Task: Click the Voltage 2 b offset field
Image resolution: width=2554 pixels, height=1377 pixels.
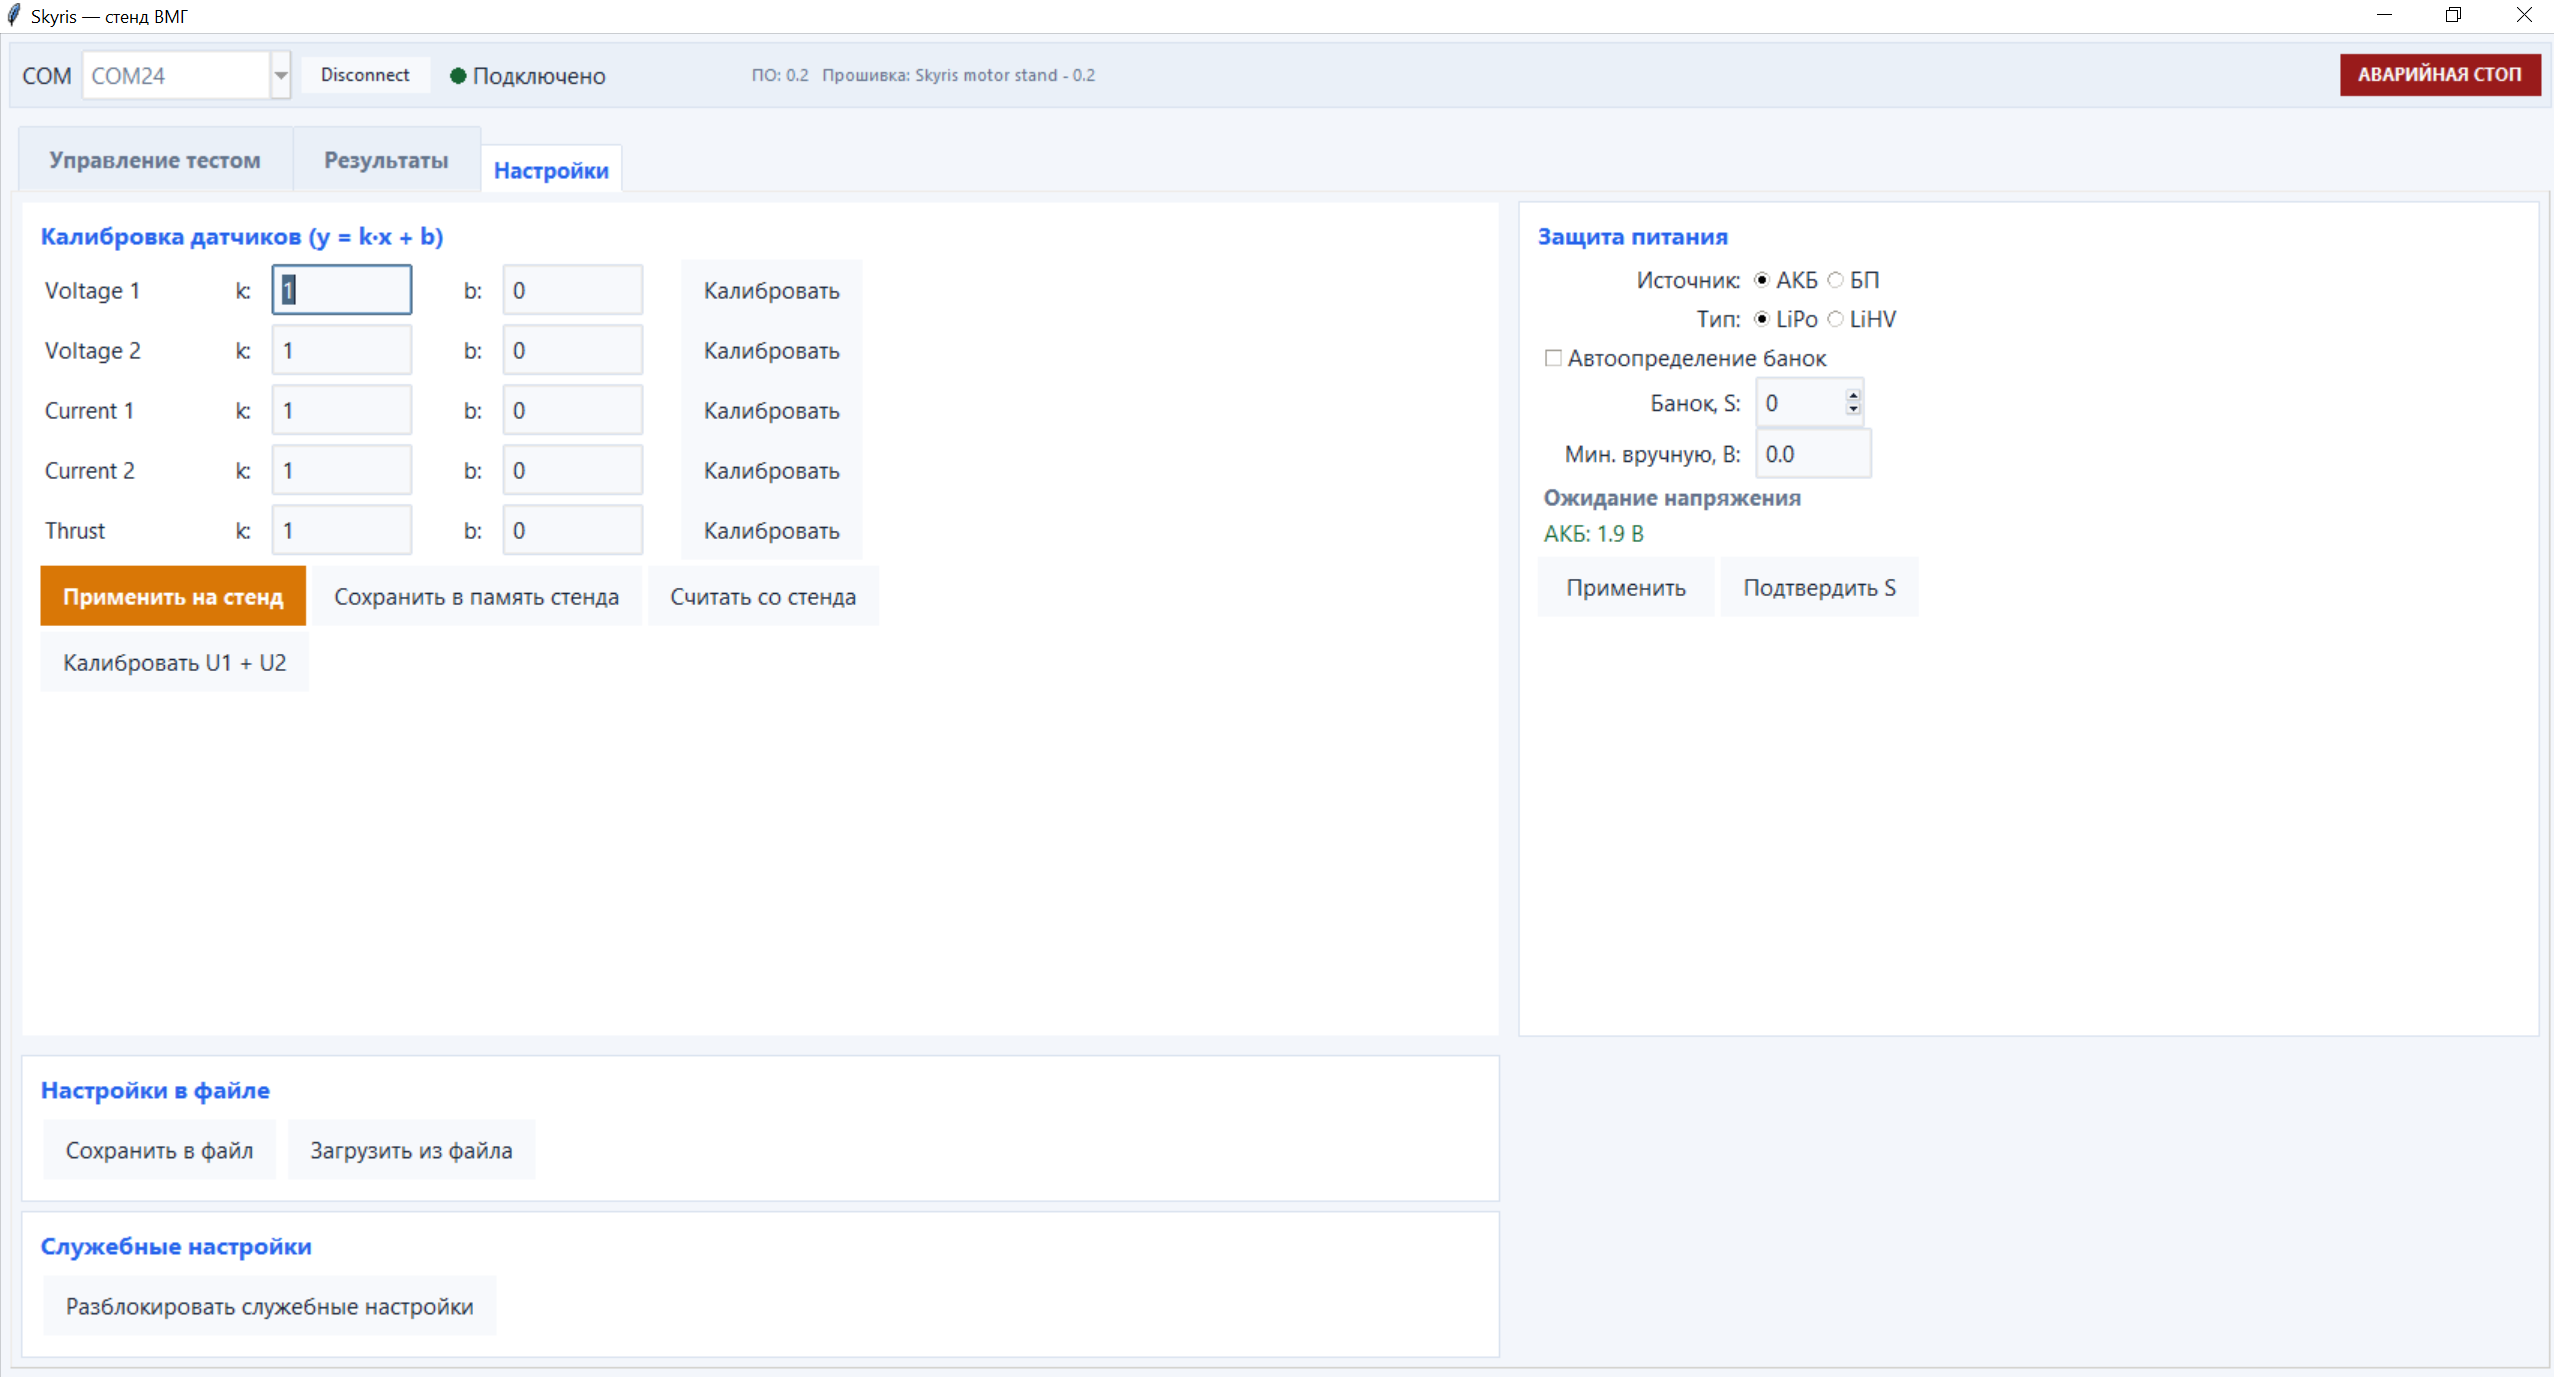Action: click(x=573, y=350)
